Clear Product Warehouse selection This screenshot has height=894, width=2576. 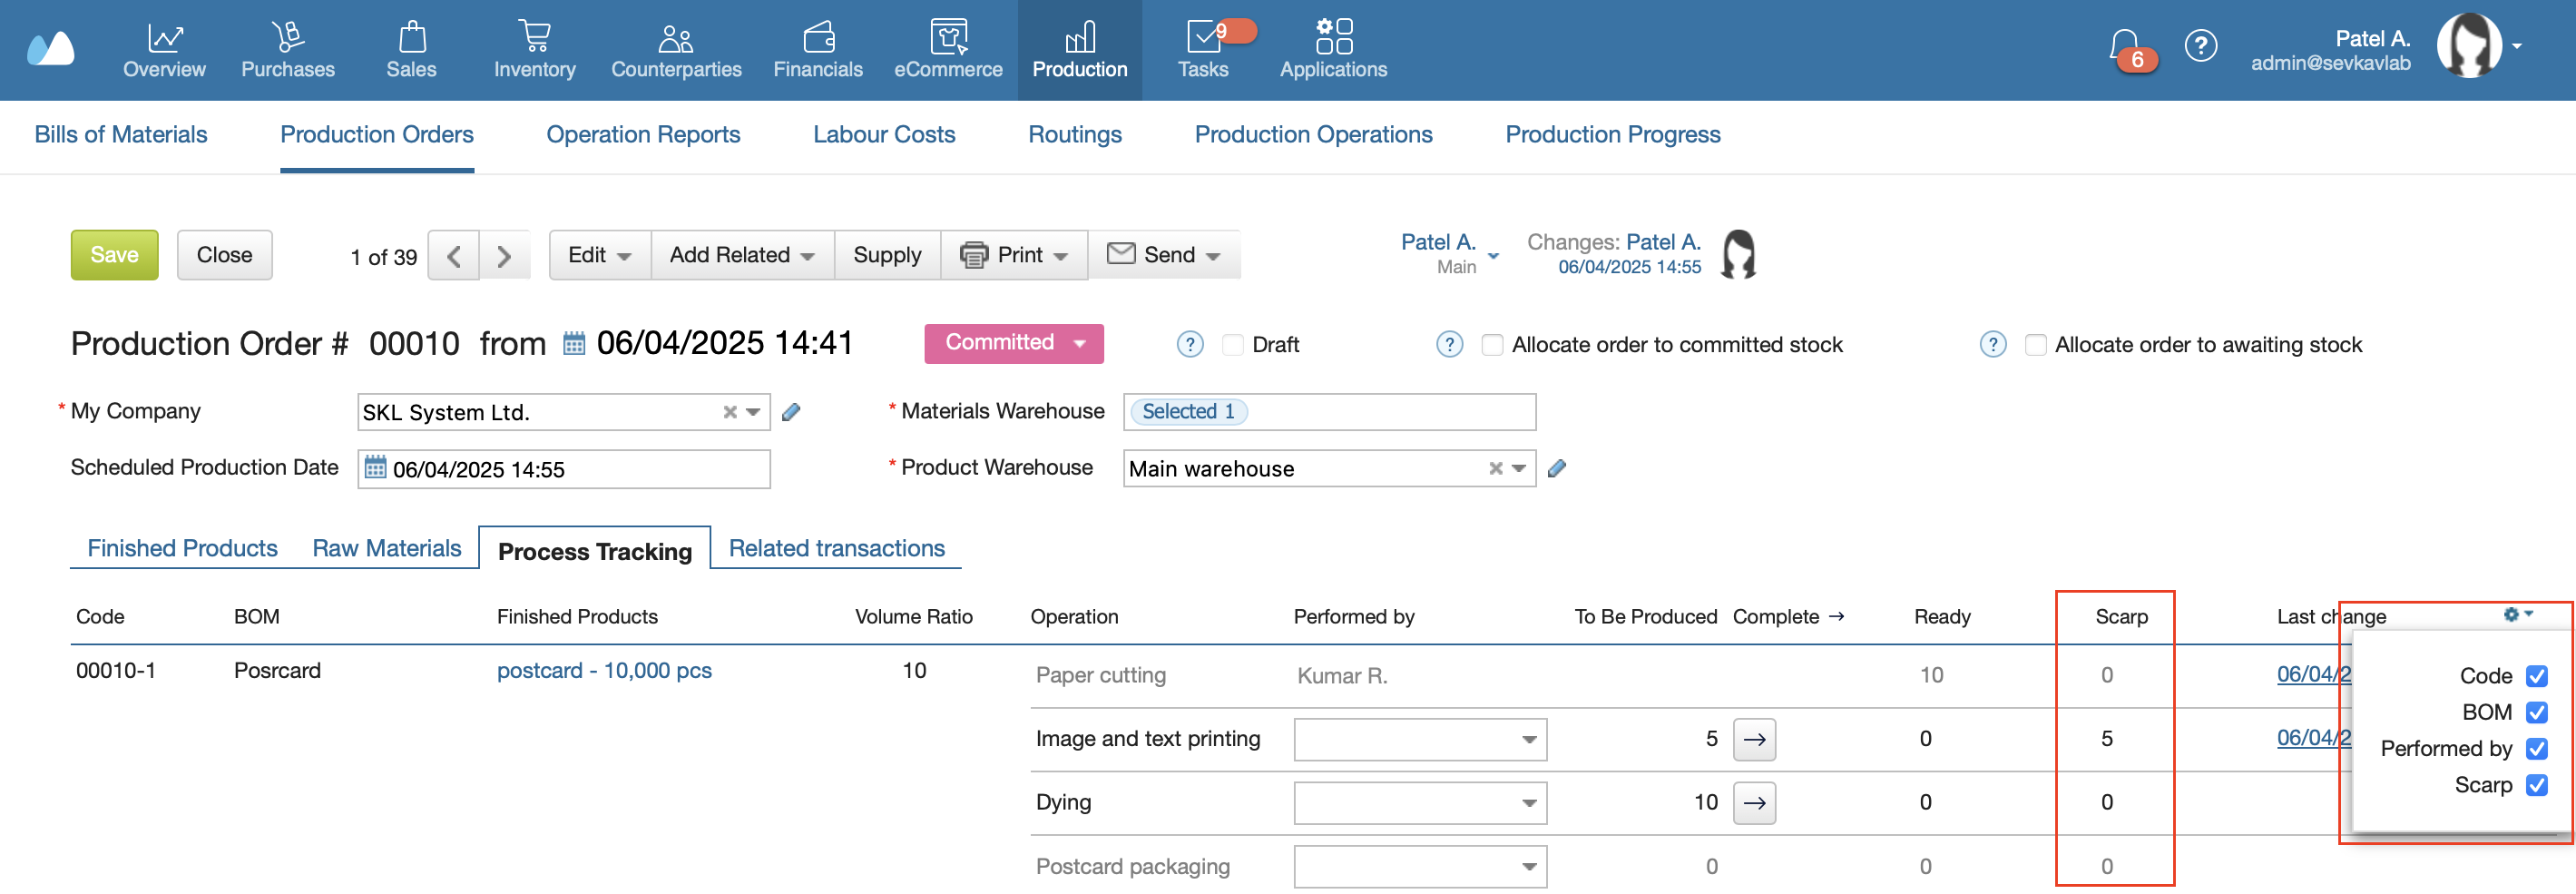pyautogui.click(x=1495, y=468)
